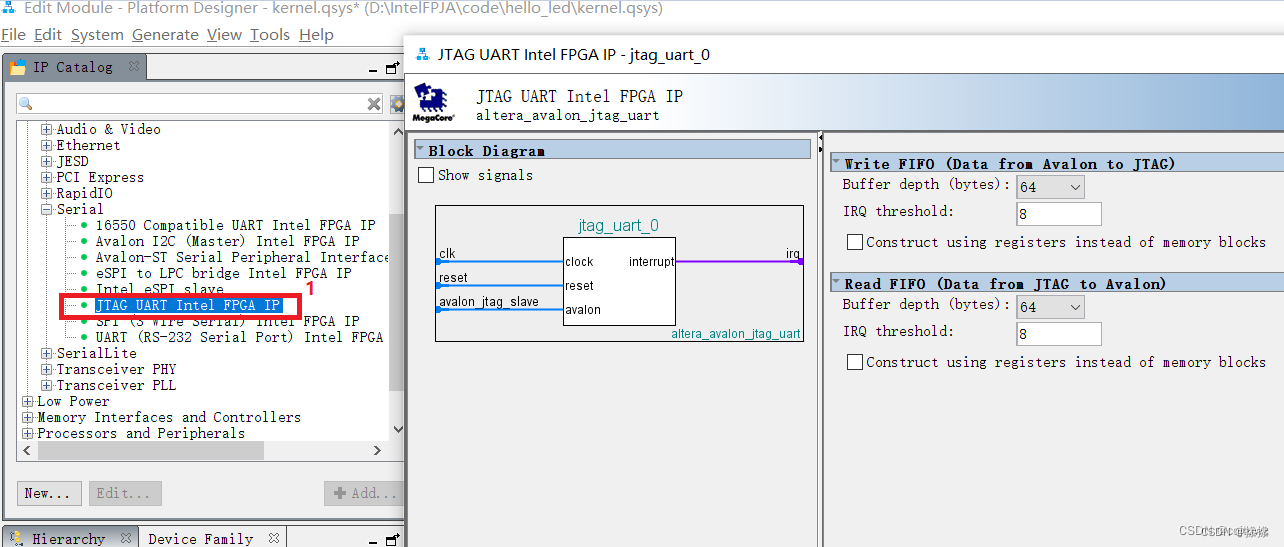
Task: Clear the IP Catalog search field
Action: coord(374,104)
